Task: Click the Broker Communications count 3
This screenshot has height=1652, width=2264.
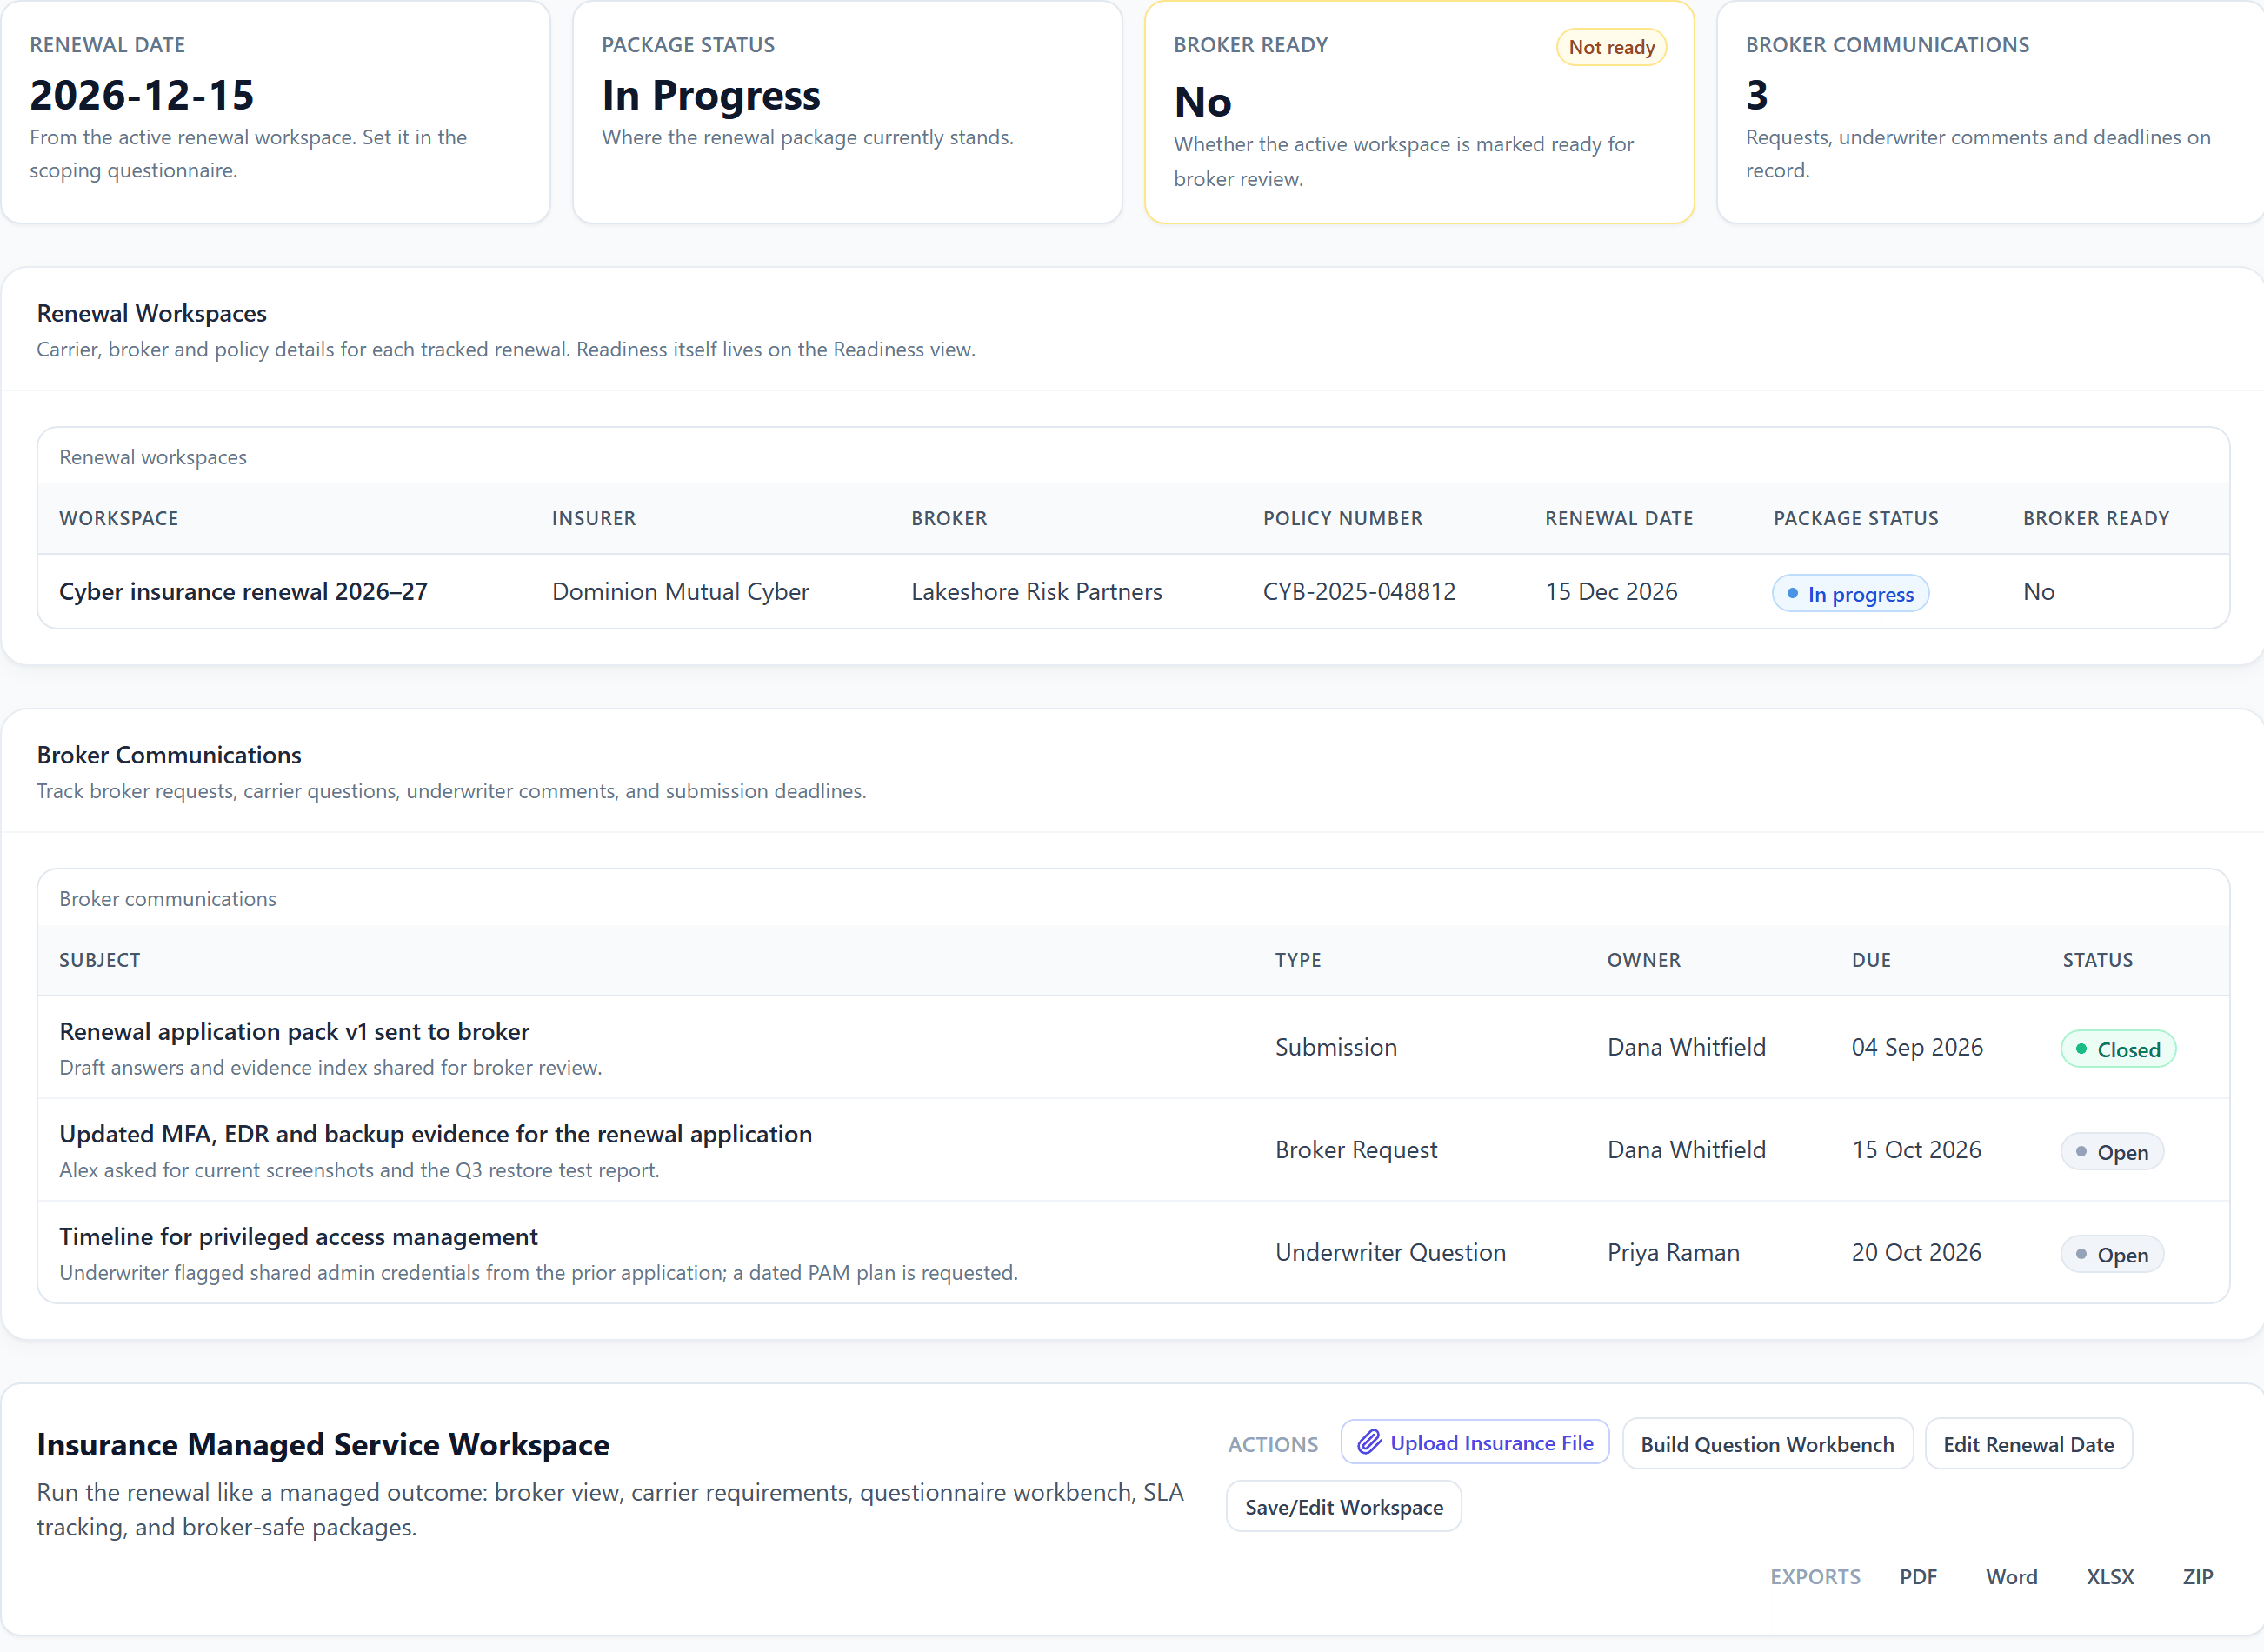Action: [x=1757, y=95]
